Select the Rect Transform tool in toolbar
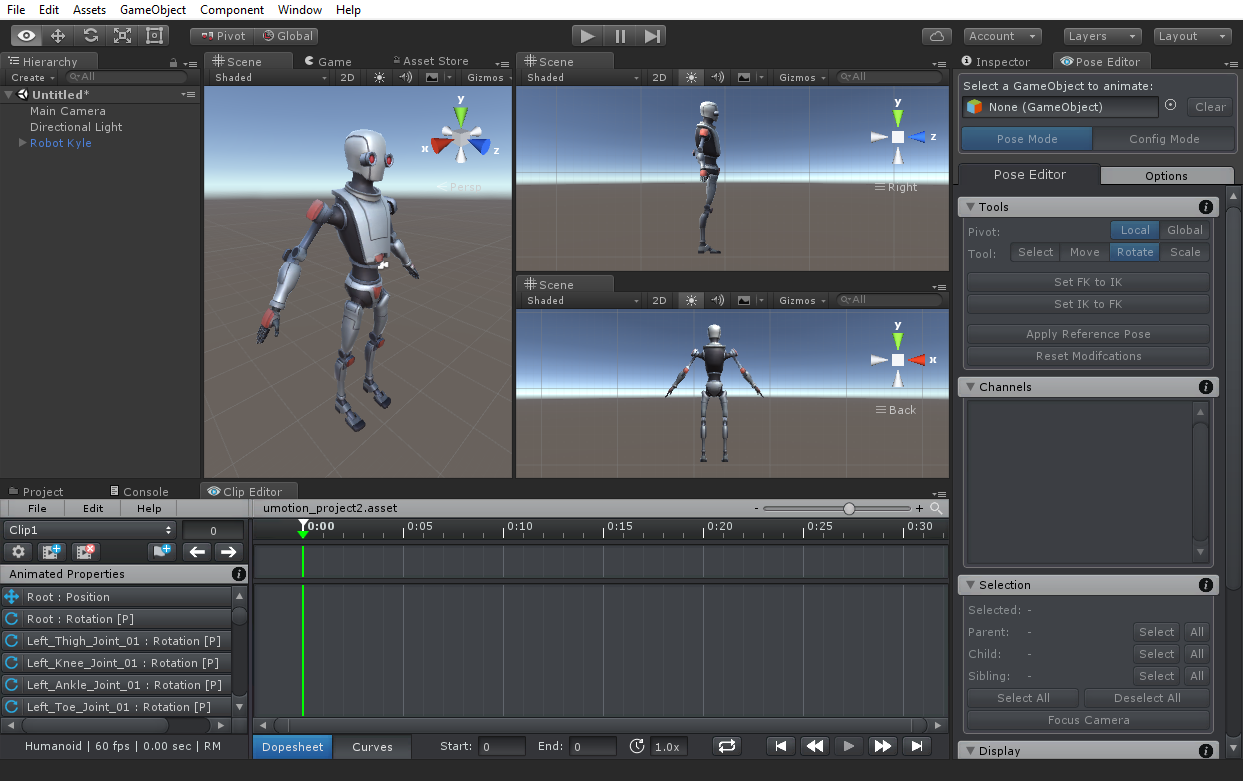The width and height of the screenshot is (1243, 781). (154, 36)
